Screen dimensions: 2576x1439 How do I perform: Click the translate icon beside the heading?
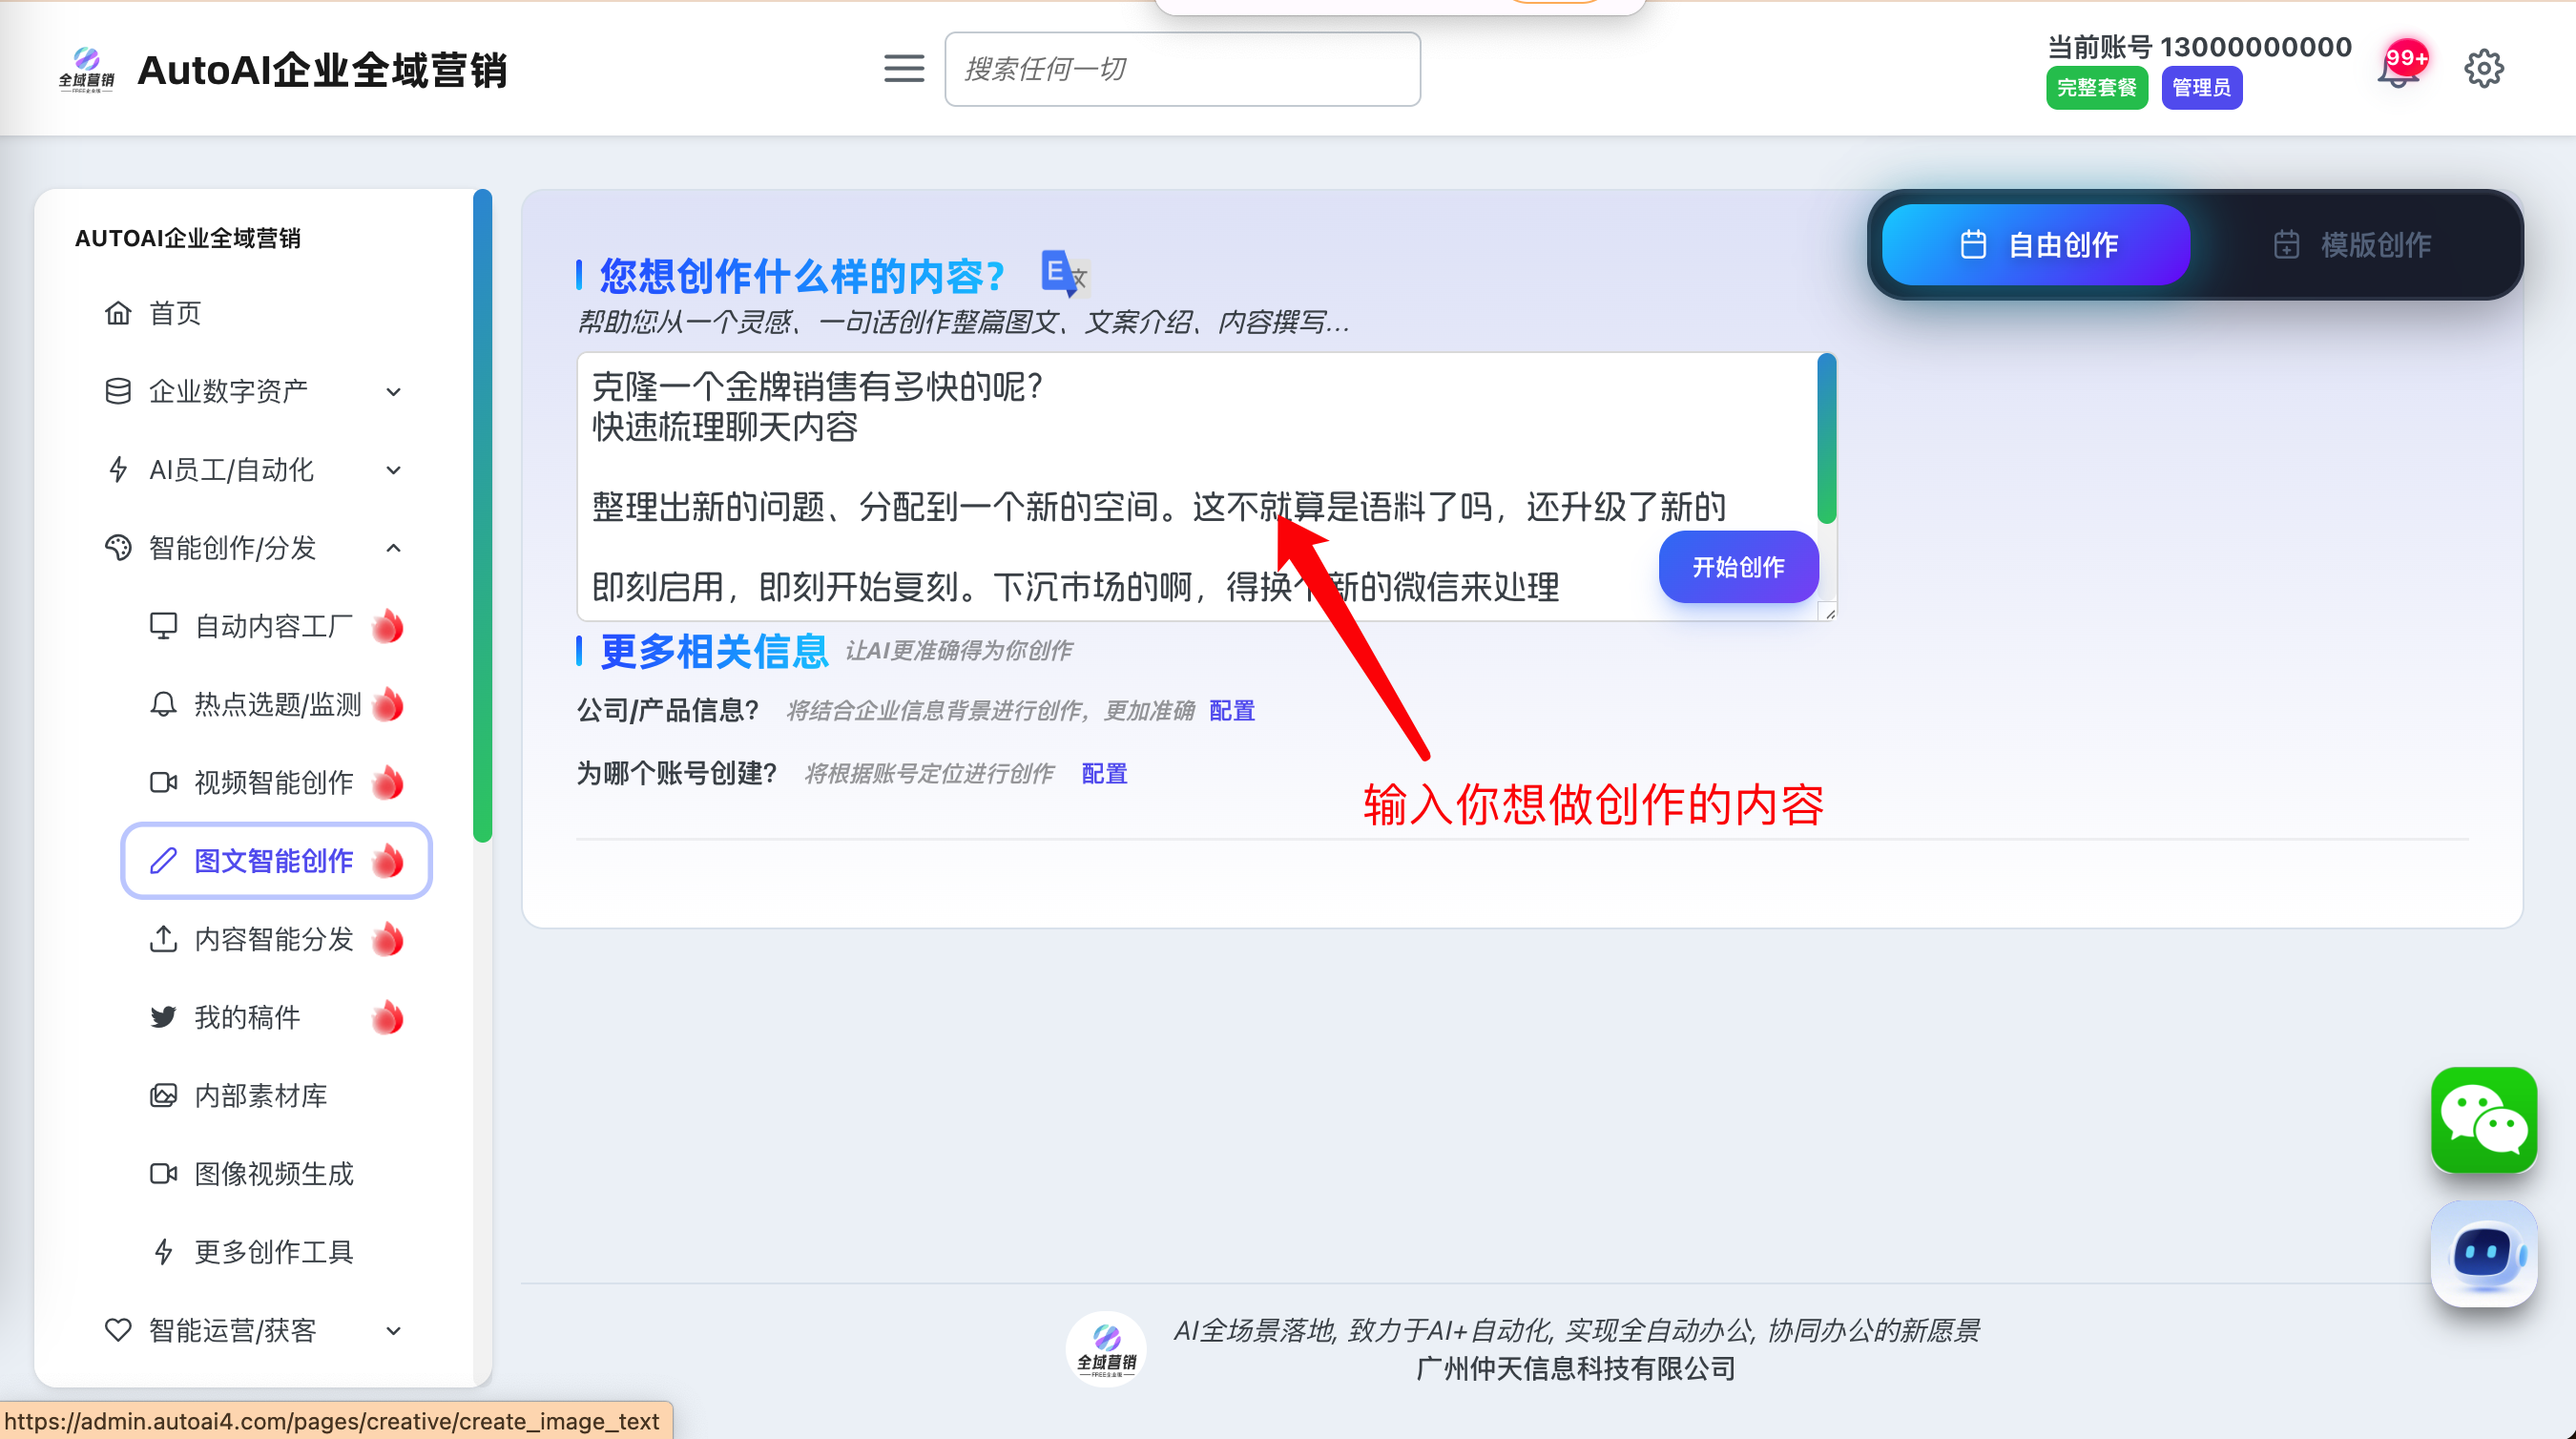pyautogui.click(x=1062, y=274)
